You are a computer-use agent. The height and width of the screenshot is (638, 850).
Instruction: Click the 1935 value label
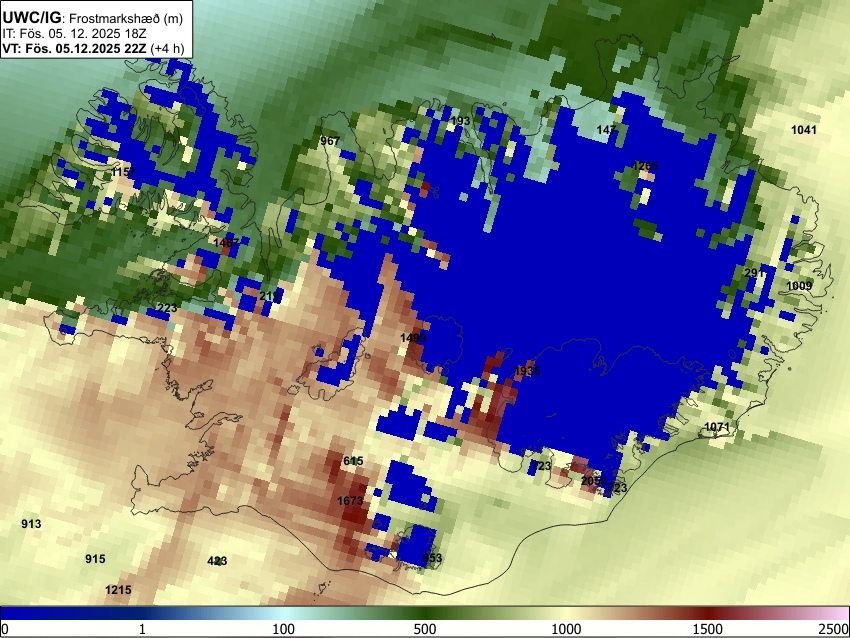click(x=527, y=371)
